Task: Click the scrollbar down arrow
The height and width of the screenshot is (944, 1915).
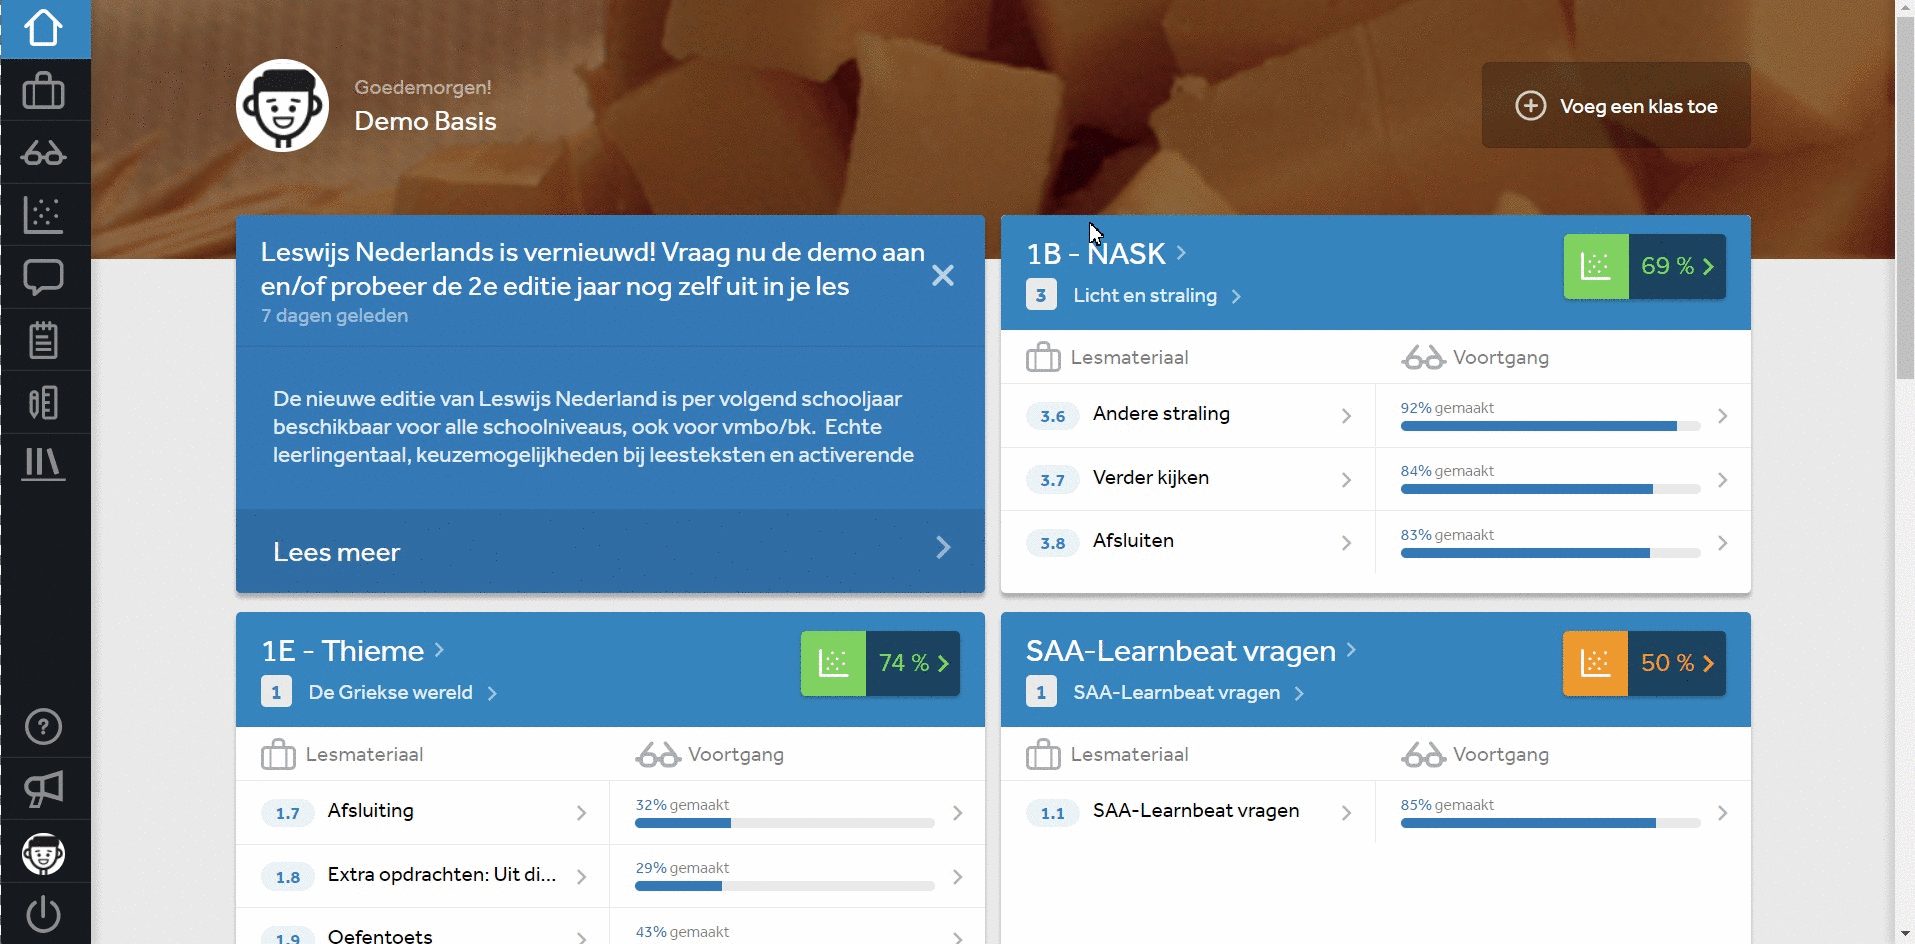Action: pos(1905,935)
